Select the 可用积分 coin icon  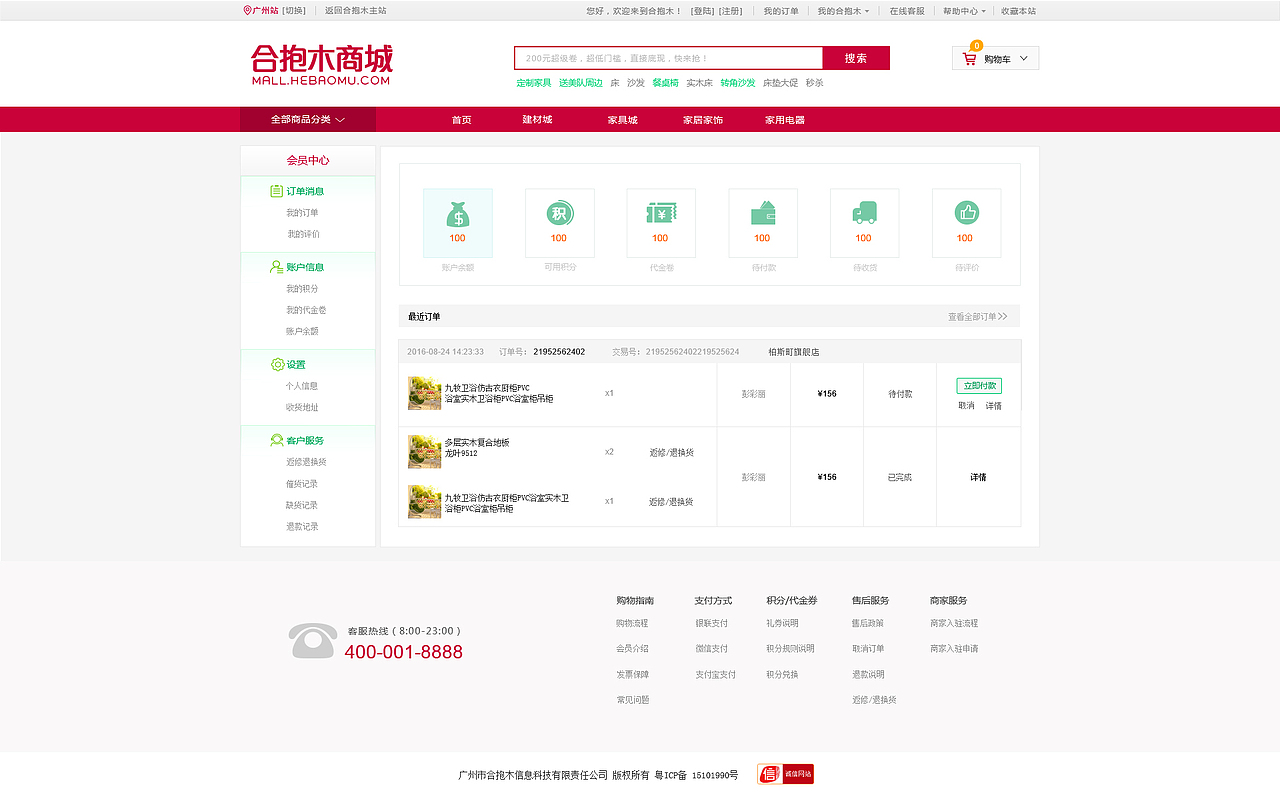pyautogui.click(x=559, y=213)
